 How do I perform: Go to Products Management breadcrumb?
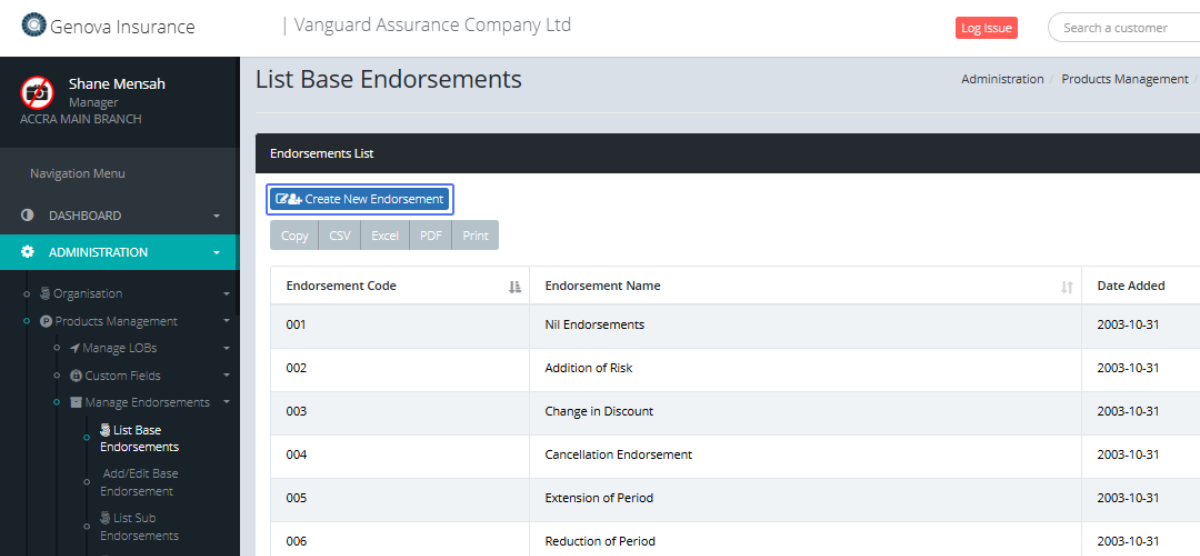coord(1124,79)
